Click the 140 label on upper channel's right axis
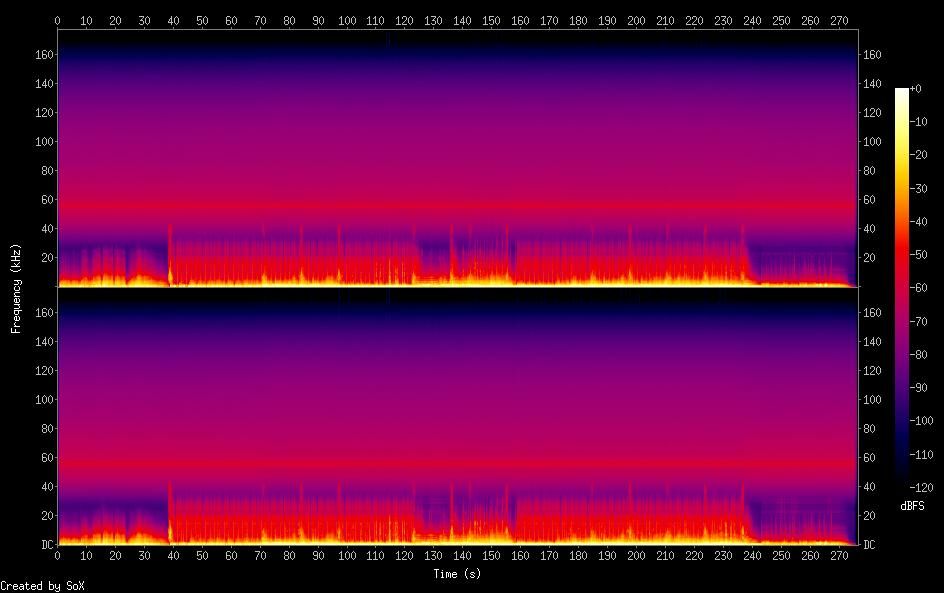Image resolution: width=944 pixels, height=593 pixels. (873, 84)
